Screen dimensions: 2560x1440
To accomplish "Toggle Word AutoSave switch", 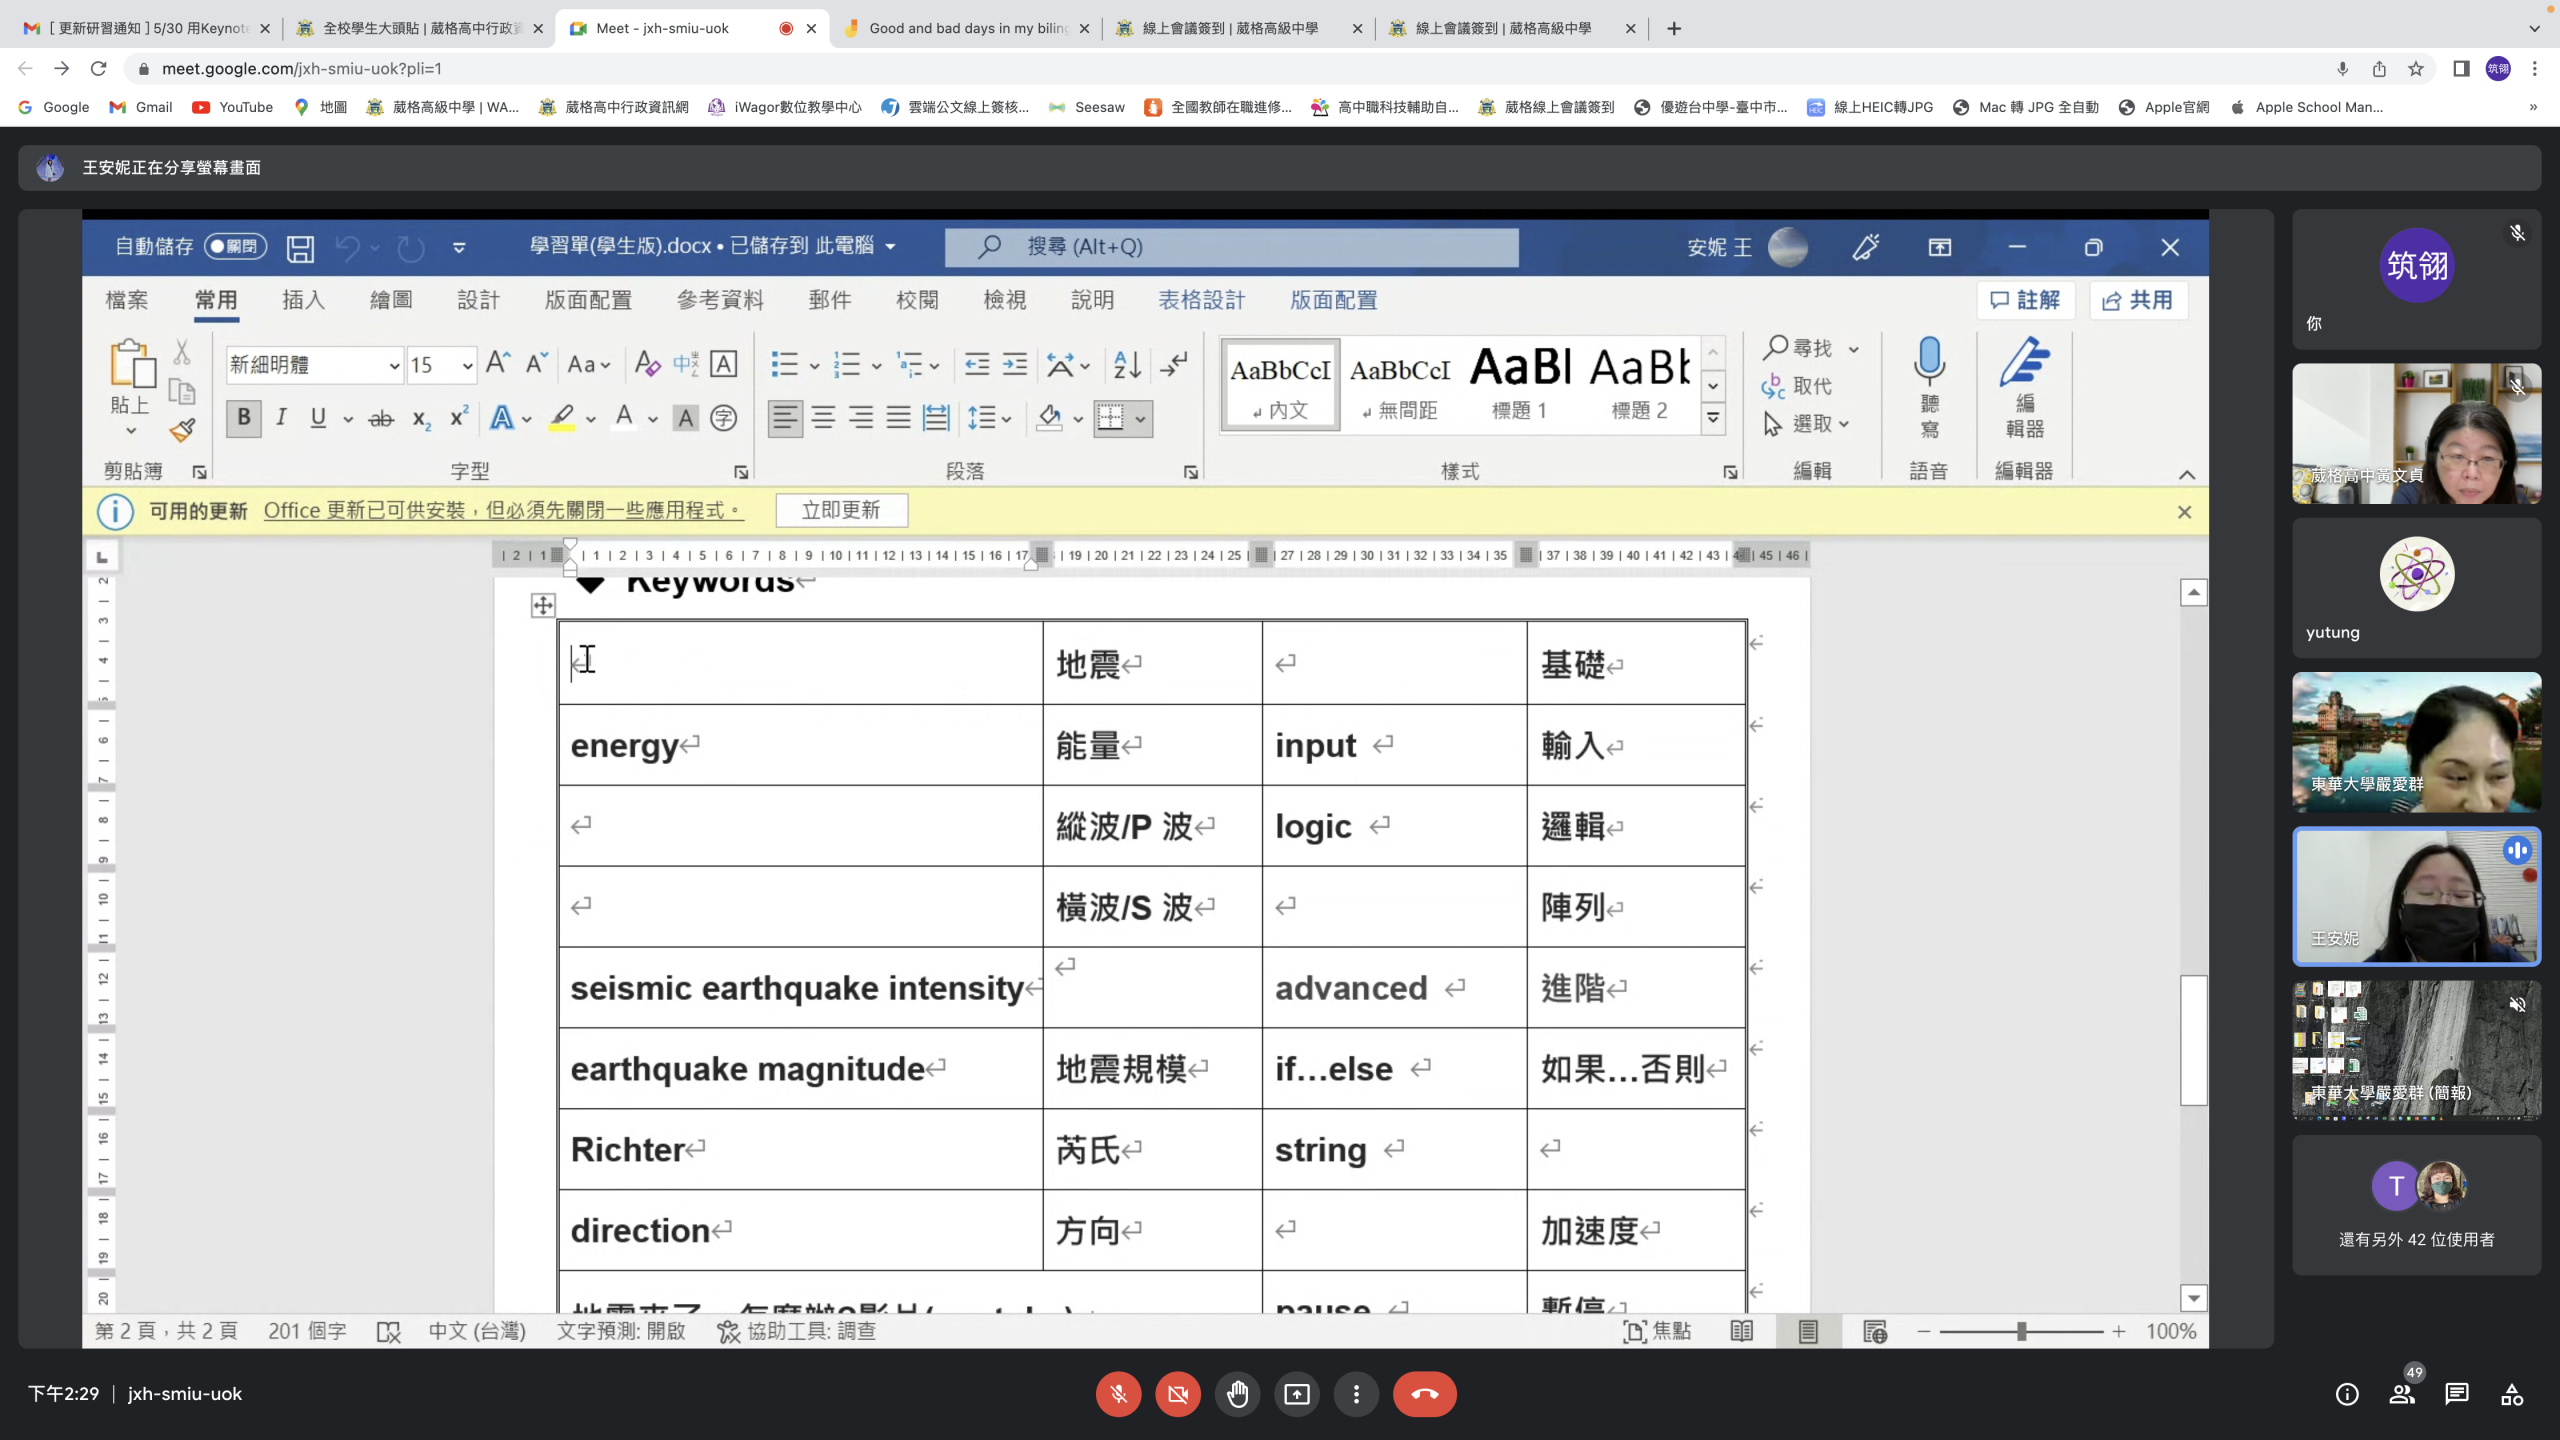I will tap(235, 246).
